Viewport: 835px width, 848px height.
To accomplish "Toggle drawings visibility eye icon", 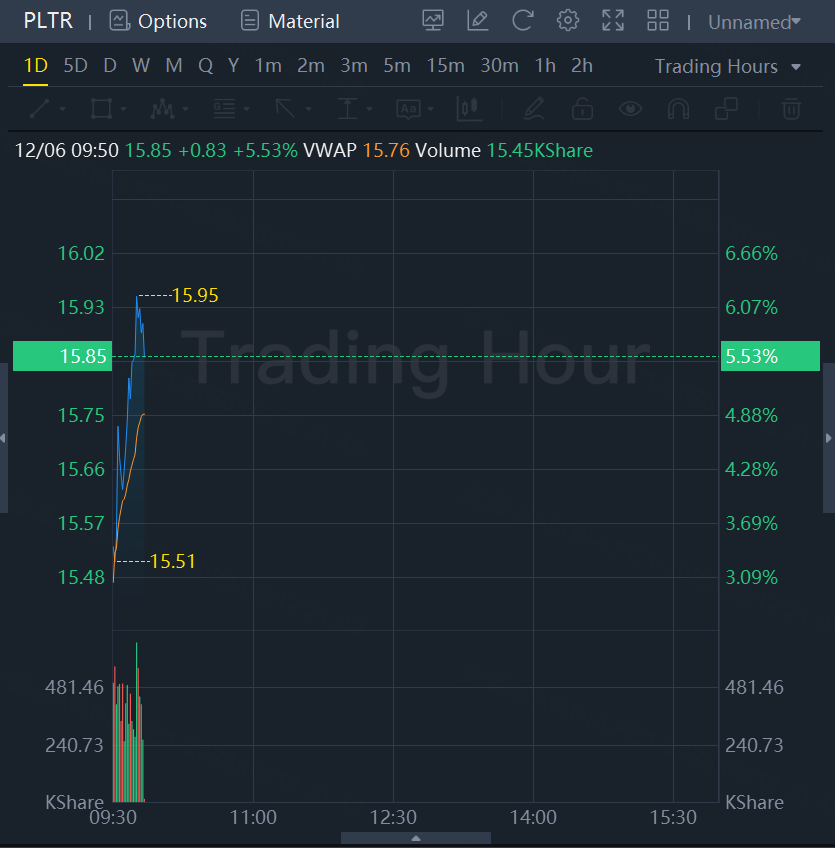I will 630,108.
